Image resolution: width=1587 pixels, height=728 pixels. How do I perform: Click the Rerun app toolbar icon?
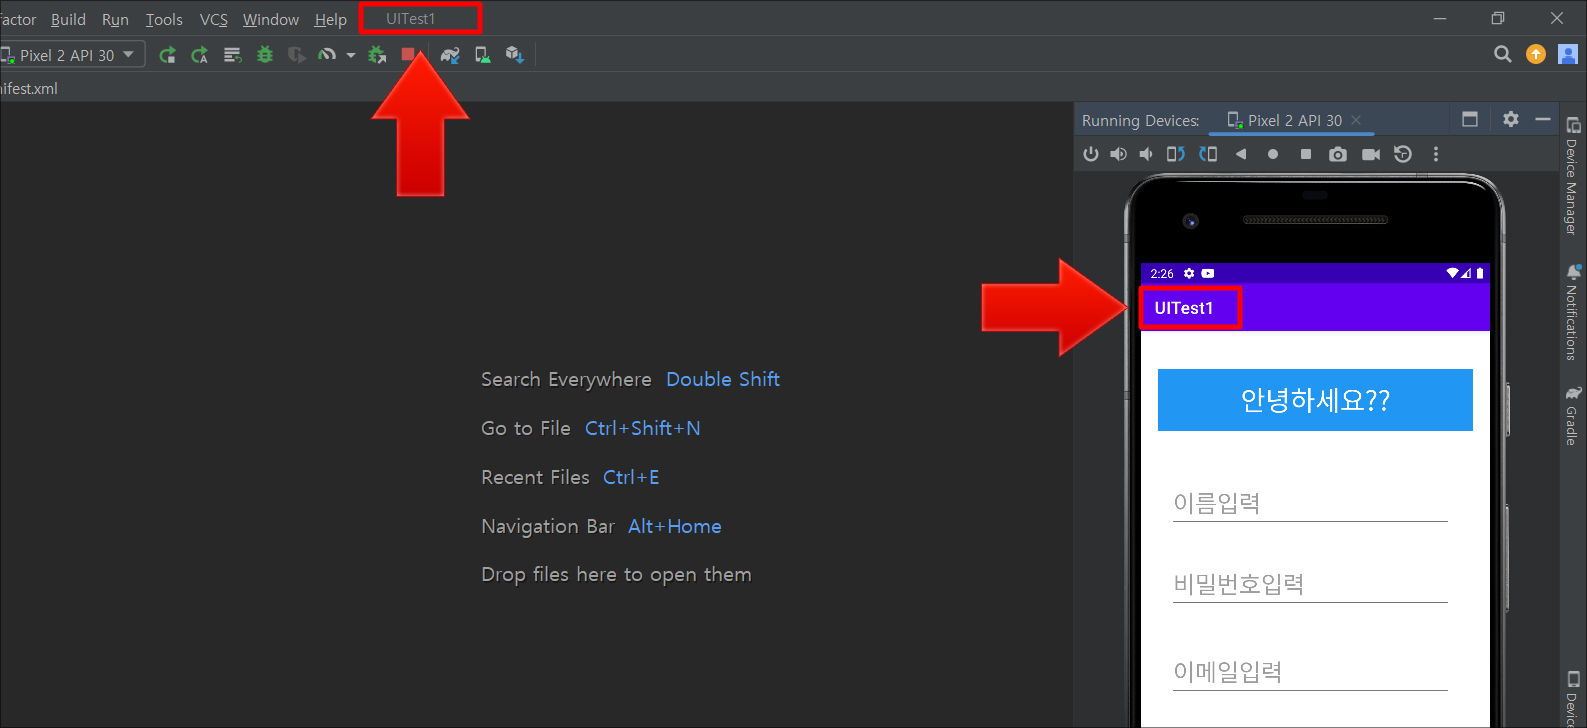pyautogui.click(x=168, y=55)
